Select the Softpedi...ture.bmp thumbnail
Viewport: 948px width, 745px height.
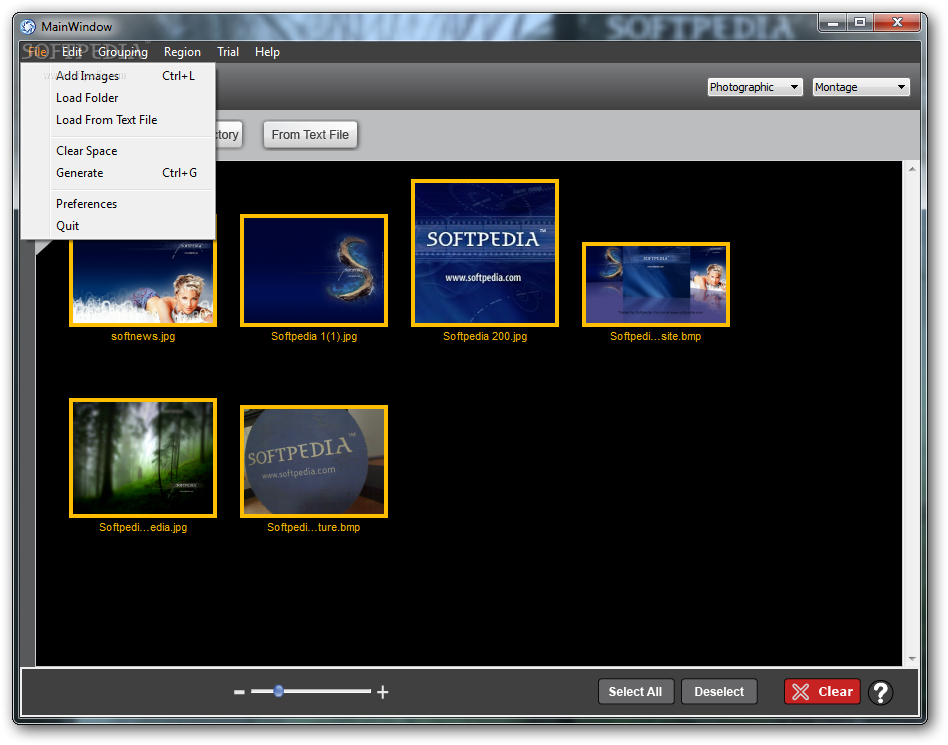click(x=314, y=461)
